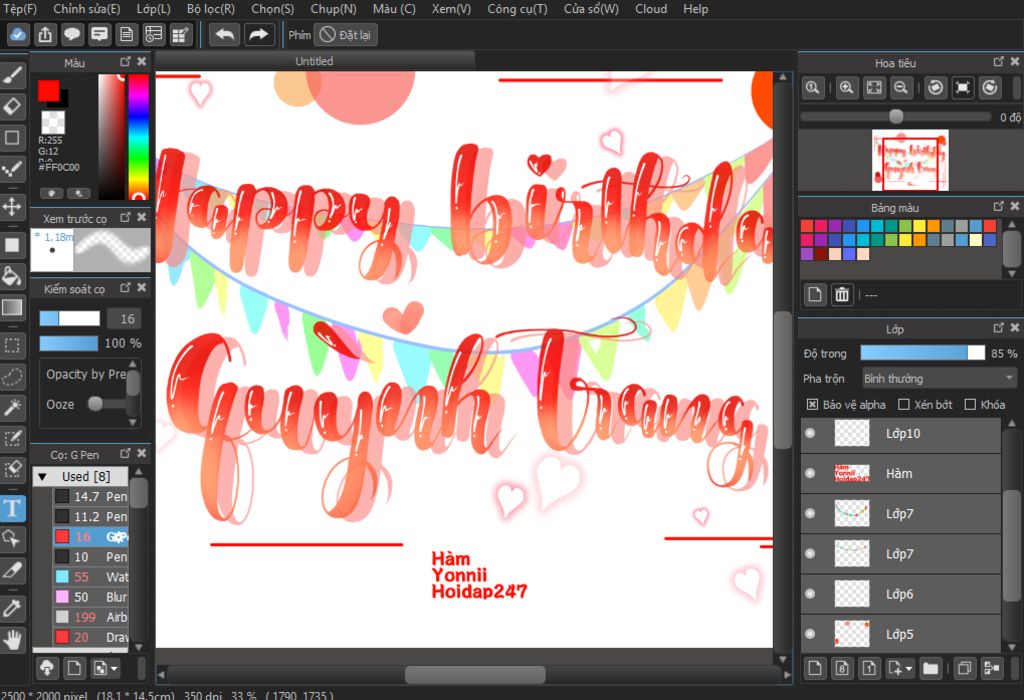The image size is (1024, 700).
Task: Merge layer down icon
Action: pos(992,668)
